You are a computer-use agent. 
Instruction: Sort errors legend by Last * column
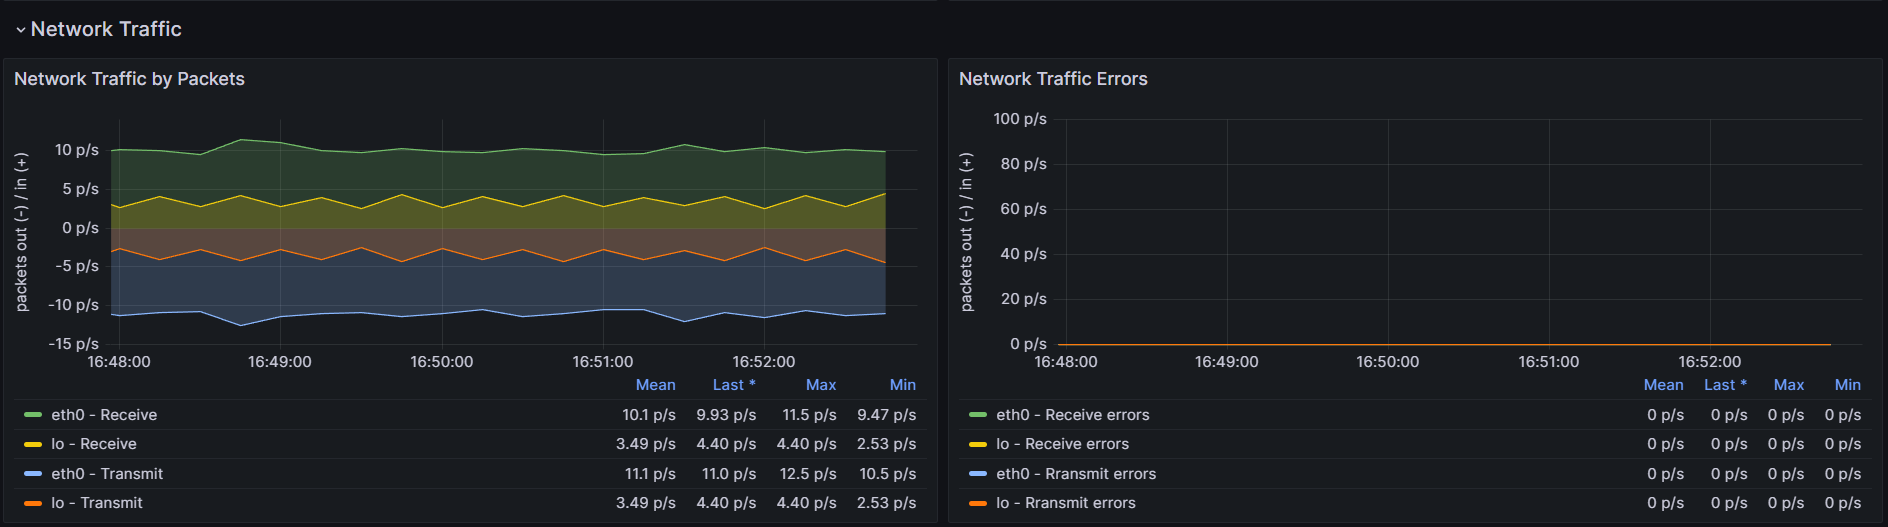coord(1725,385)
